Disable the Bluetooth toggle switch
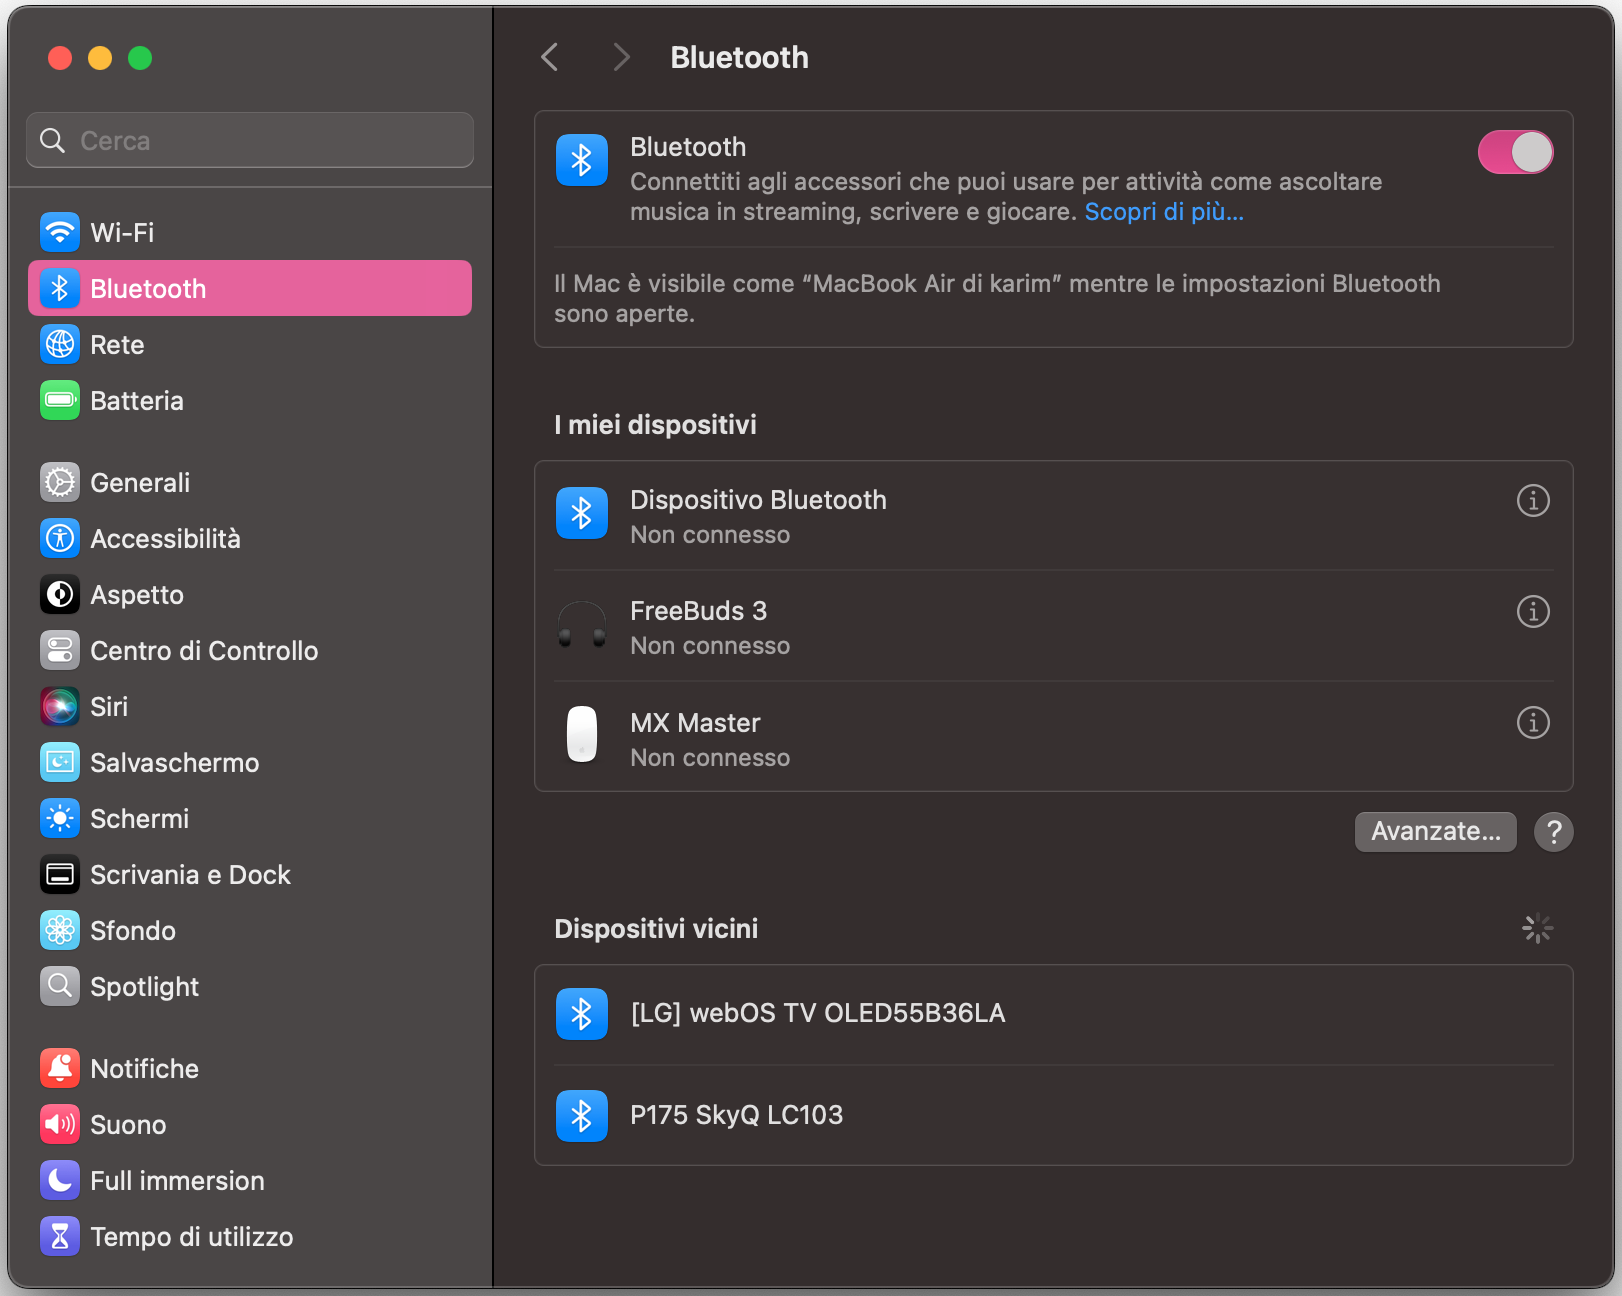Screen dimensions: 1622x1296 (x=1515, y=151)
